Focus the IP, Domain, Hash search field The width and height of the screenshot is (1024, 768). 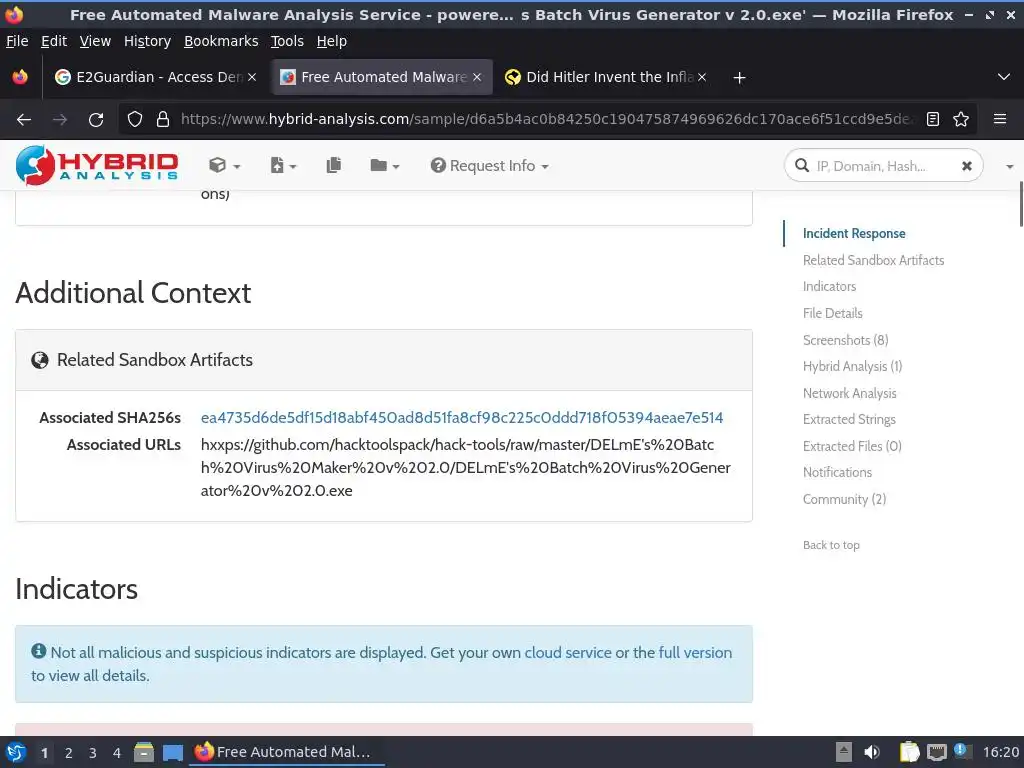coord(883,166)
